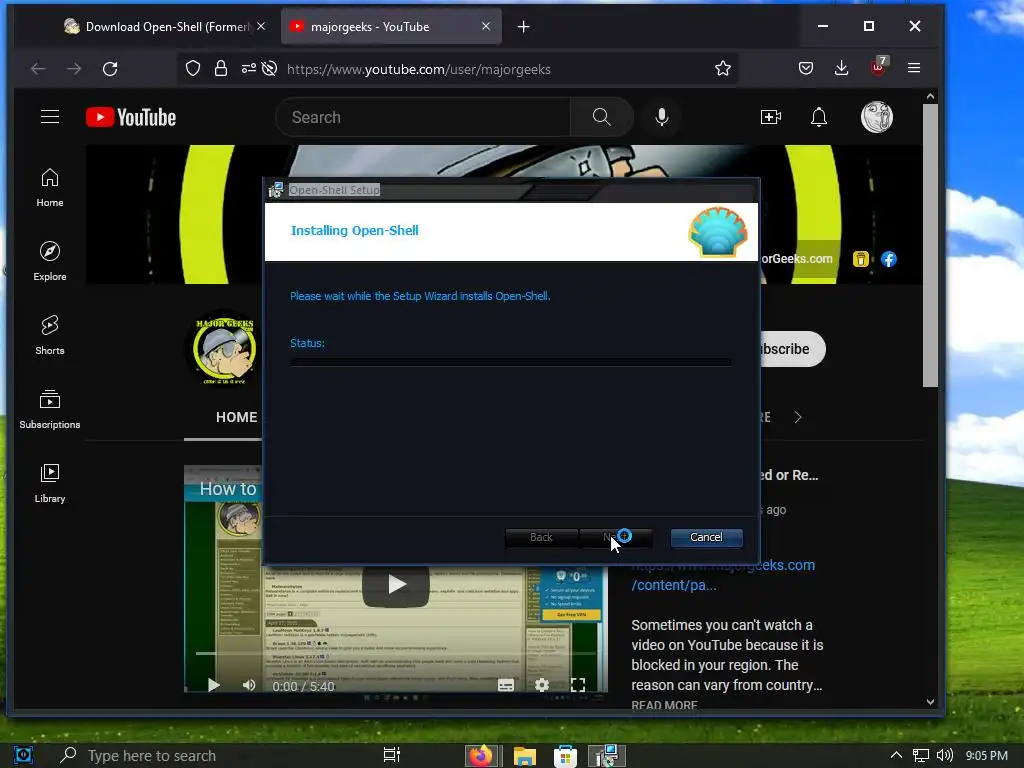Open Home in the YouTube sidebar
Screen dimensions: 1024x768
pyautogui.click(x=50, y=188)
